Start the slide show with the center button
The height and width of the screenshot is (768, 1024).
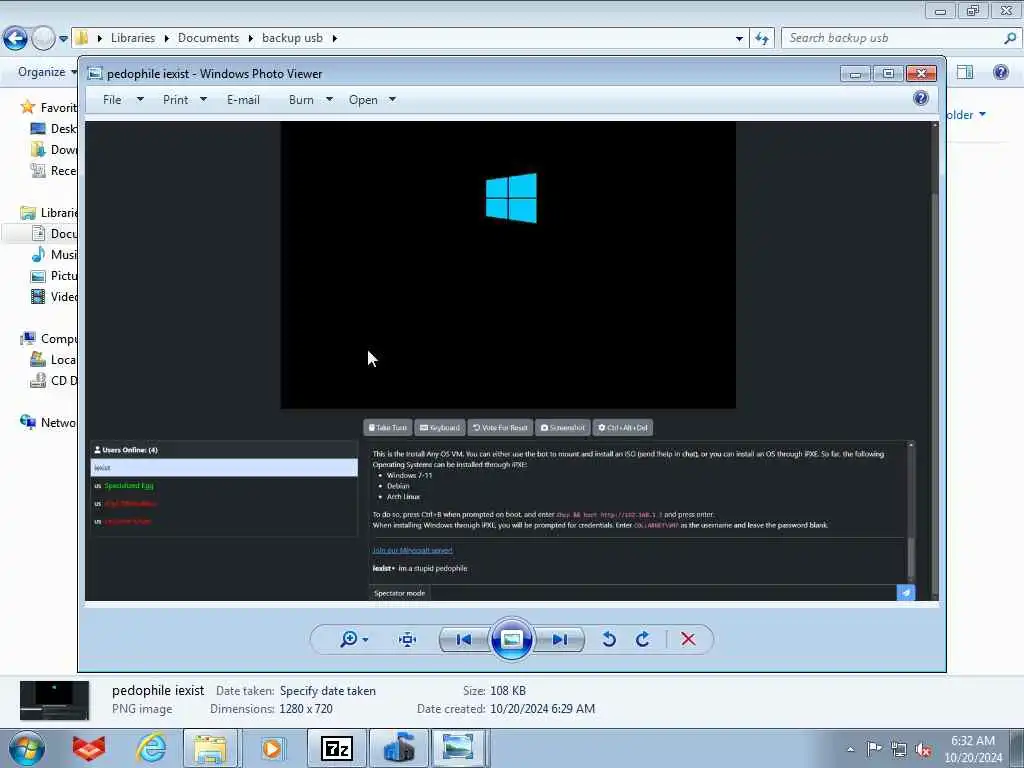coord(511,639)
